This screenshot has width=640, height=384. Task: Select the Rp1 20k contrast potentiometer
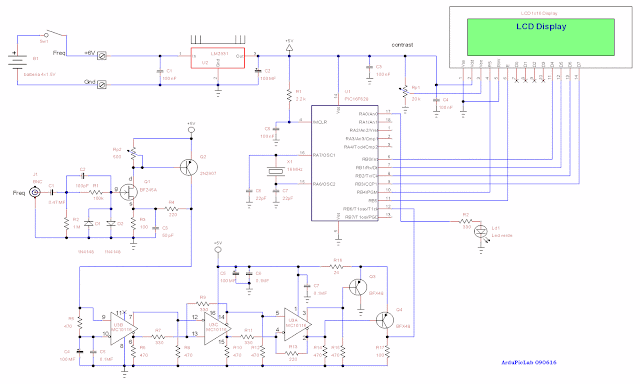tap(405, 92)
